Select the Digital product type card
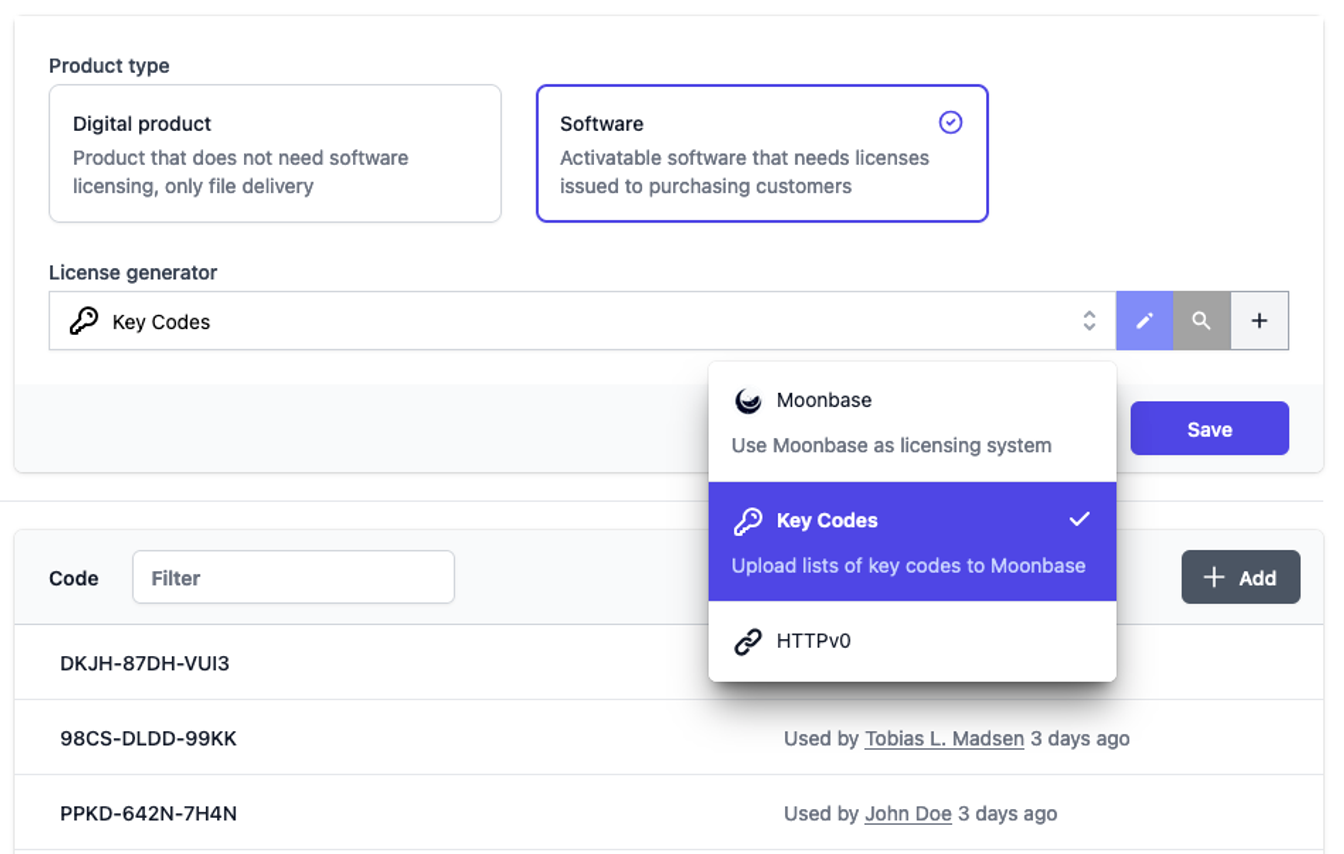The height and width of the screenshot is (854, 1344). click(275, 153)
